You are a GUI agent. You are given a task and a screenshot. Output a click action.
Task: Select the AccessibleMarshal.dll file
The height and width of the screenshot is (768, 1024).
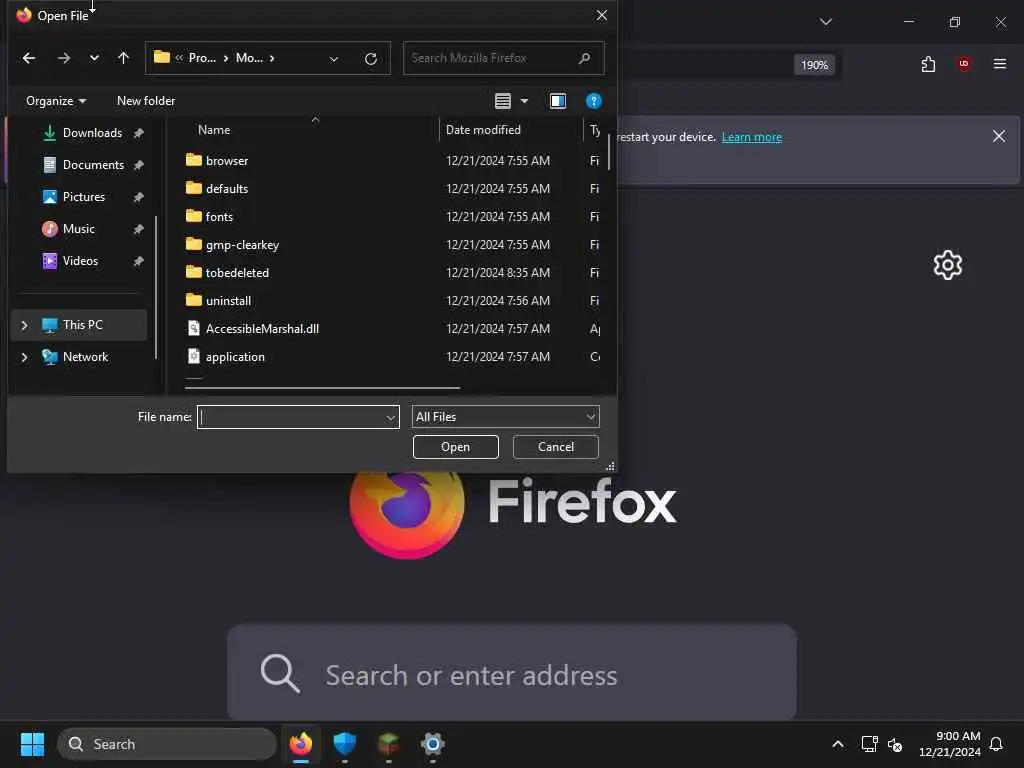(x=262, y=329)
